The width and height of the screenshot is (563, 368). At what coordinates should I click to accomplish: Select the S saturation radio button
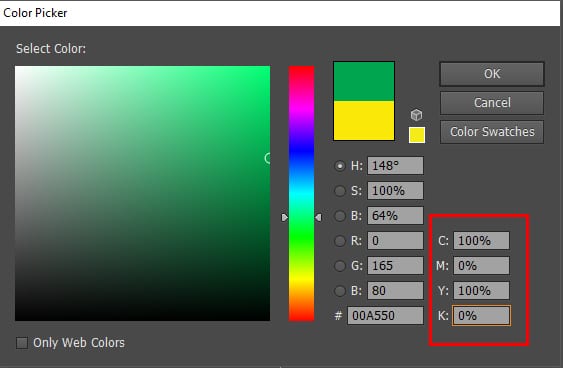[x=340, y=191]
